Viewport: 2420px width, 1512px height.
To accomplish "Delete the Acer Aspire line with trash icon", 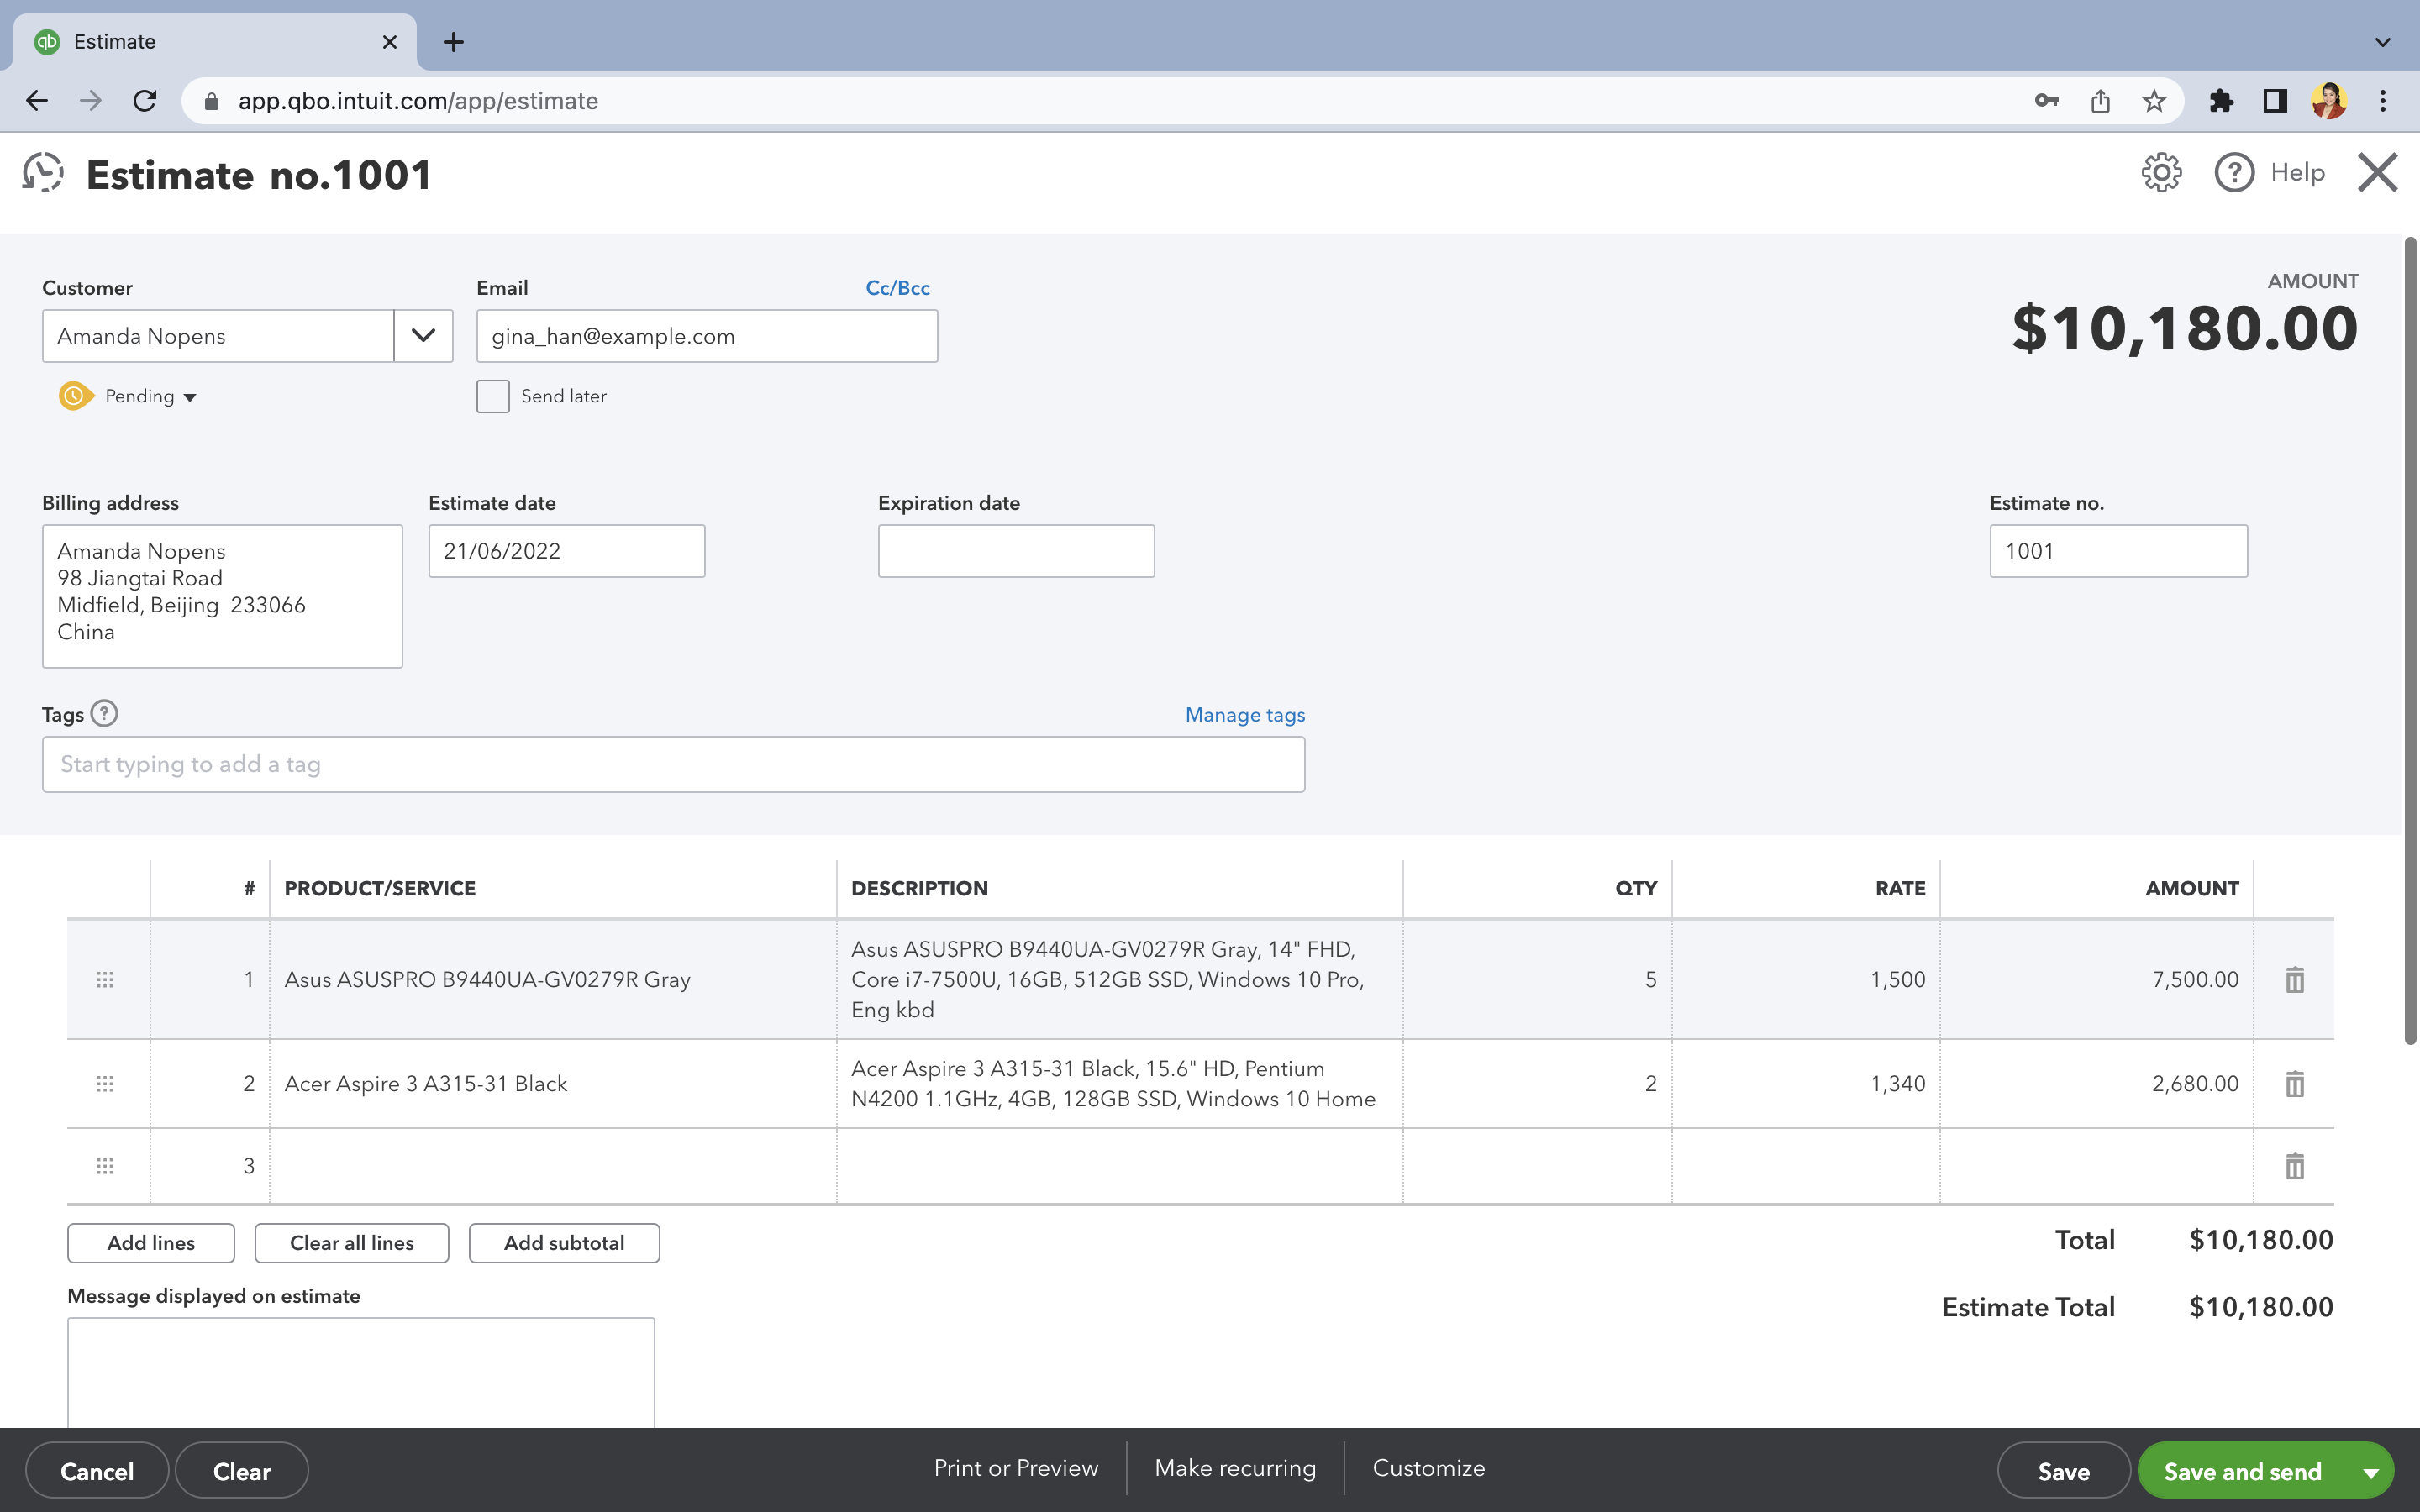I will coord(2294,1084).
